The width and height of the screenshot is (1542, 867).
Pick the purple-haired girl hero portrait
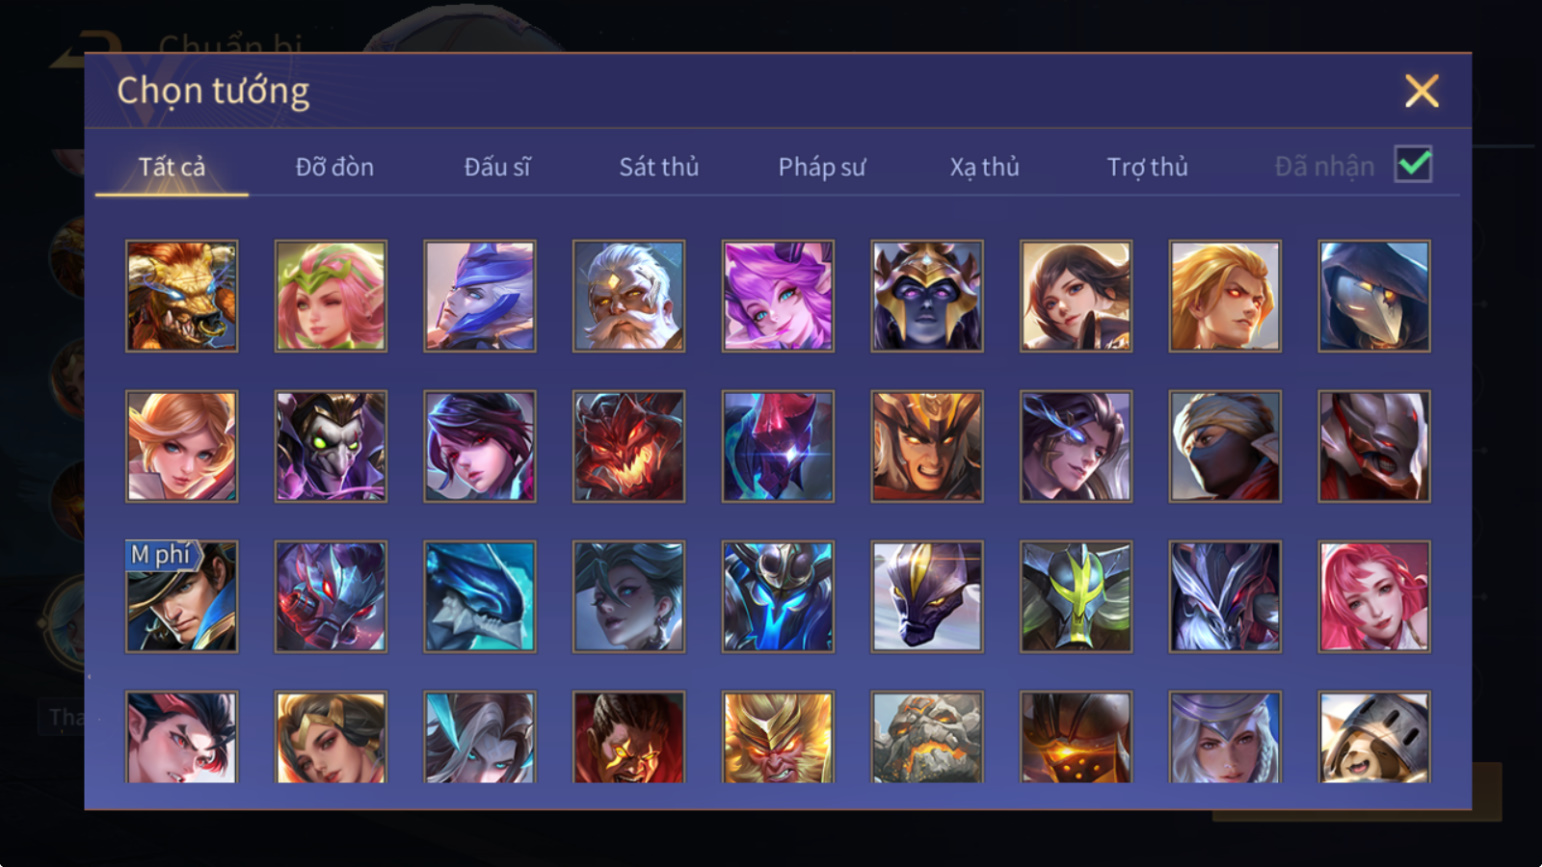point(778,296)
